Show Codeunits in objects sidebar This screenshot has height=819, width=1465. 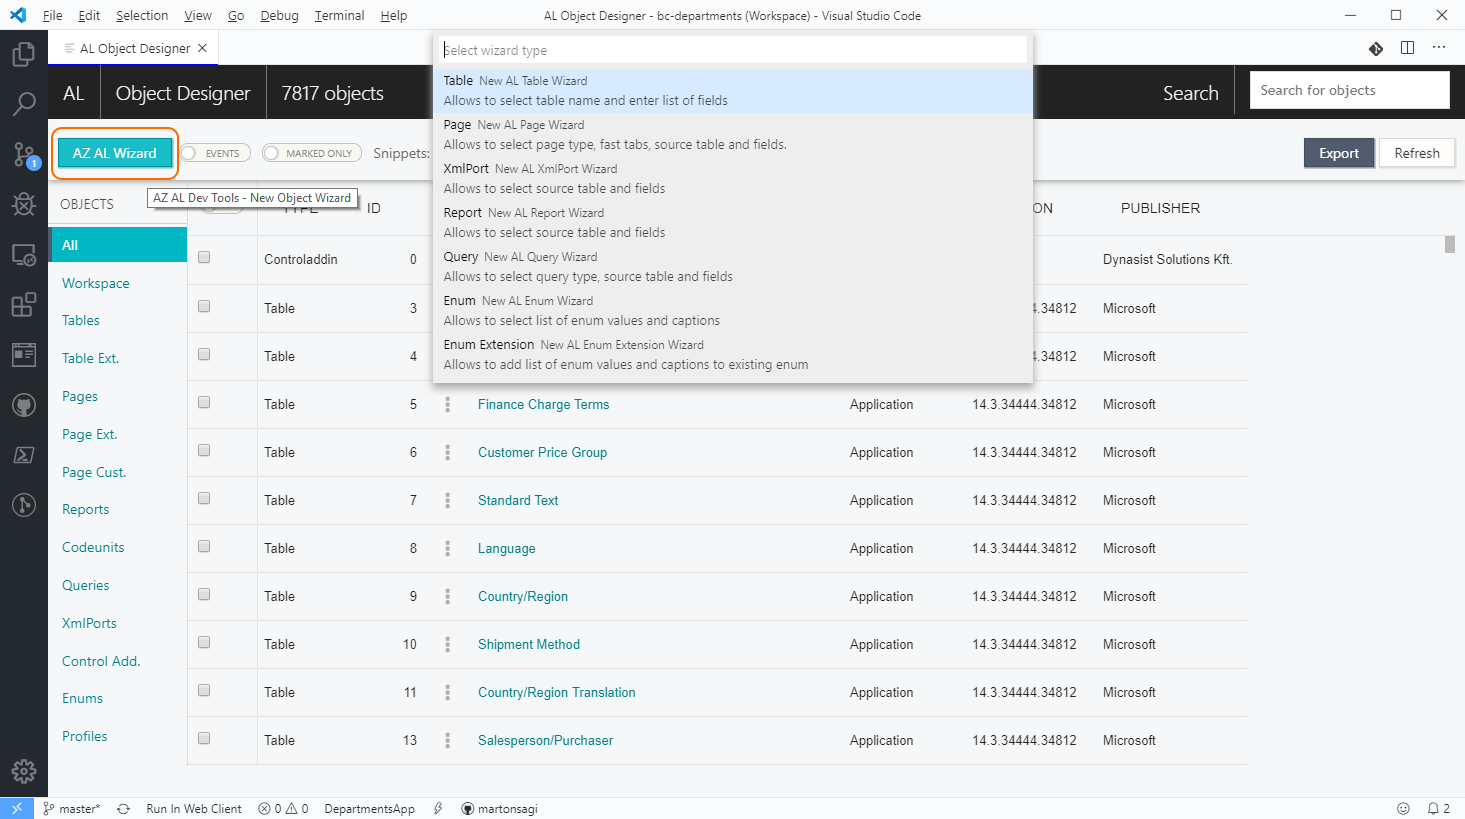93,547
